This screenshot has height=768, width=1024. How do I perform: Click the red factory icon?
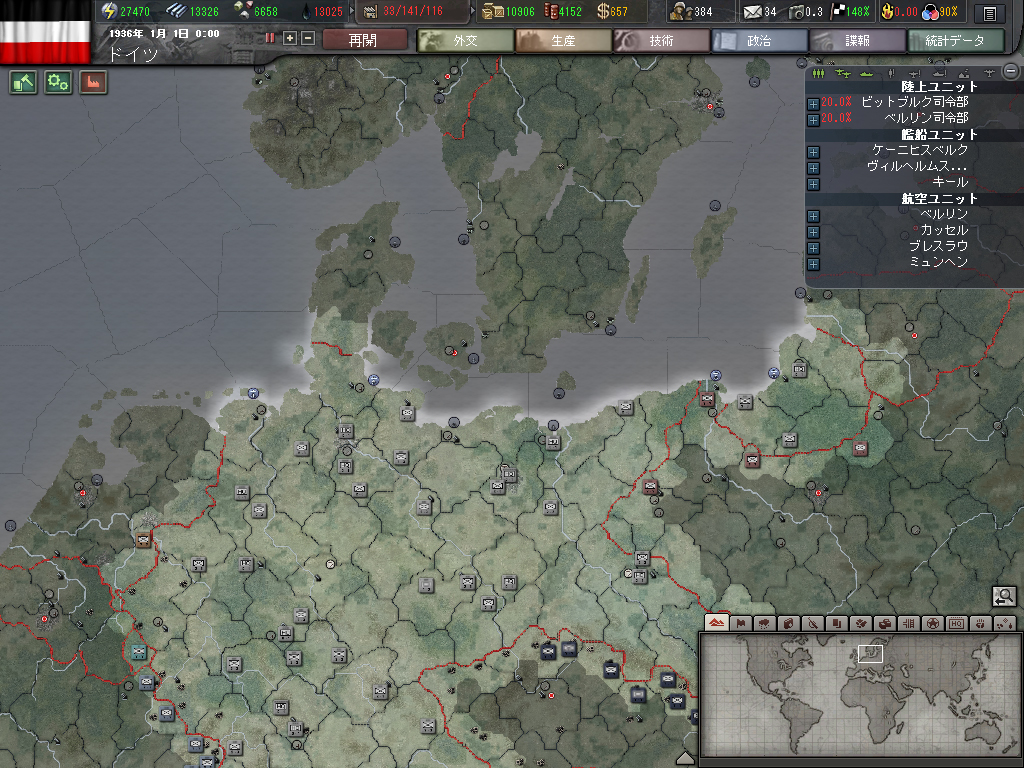[x=93, y=82]
